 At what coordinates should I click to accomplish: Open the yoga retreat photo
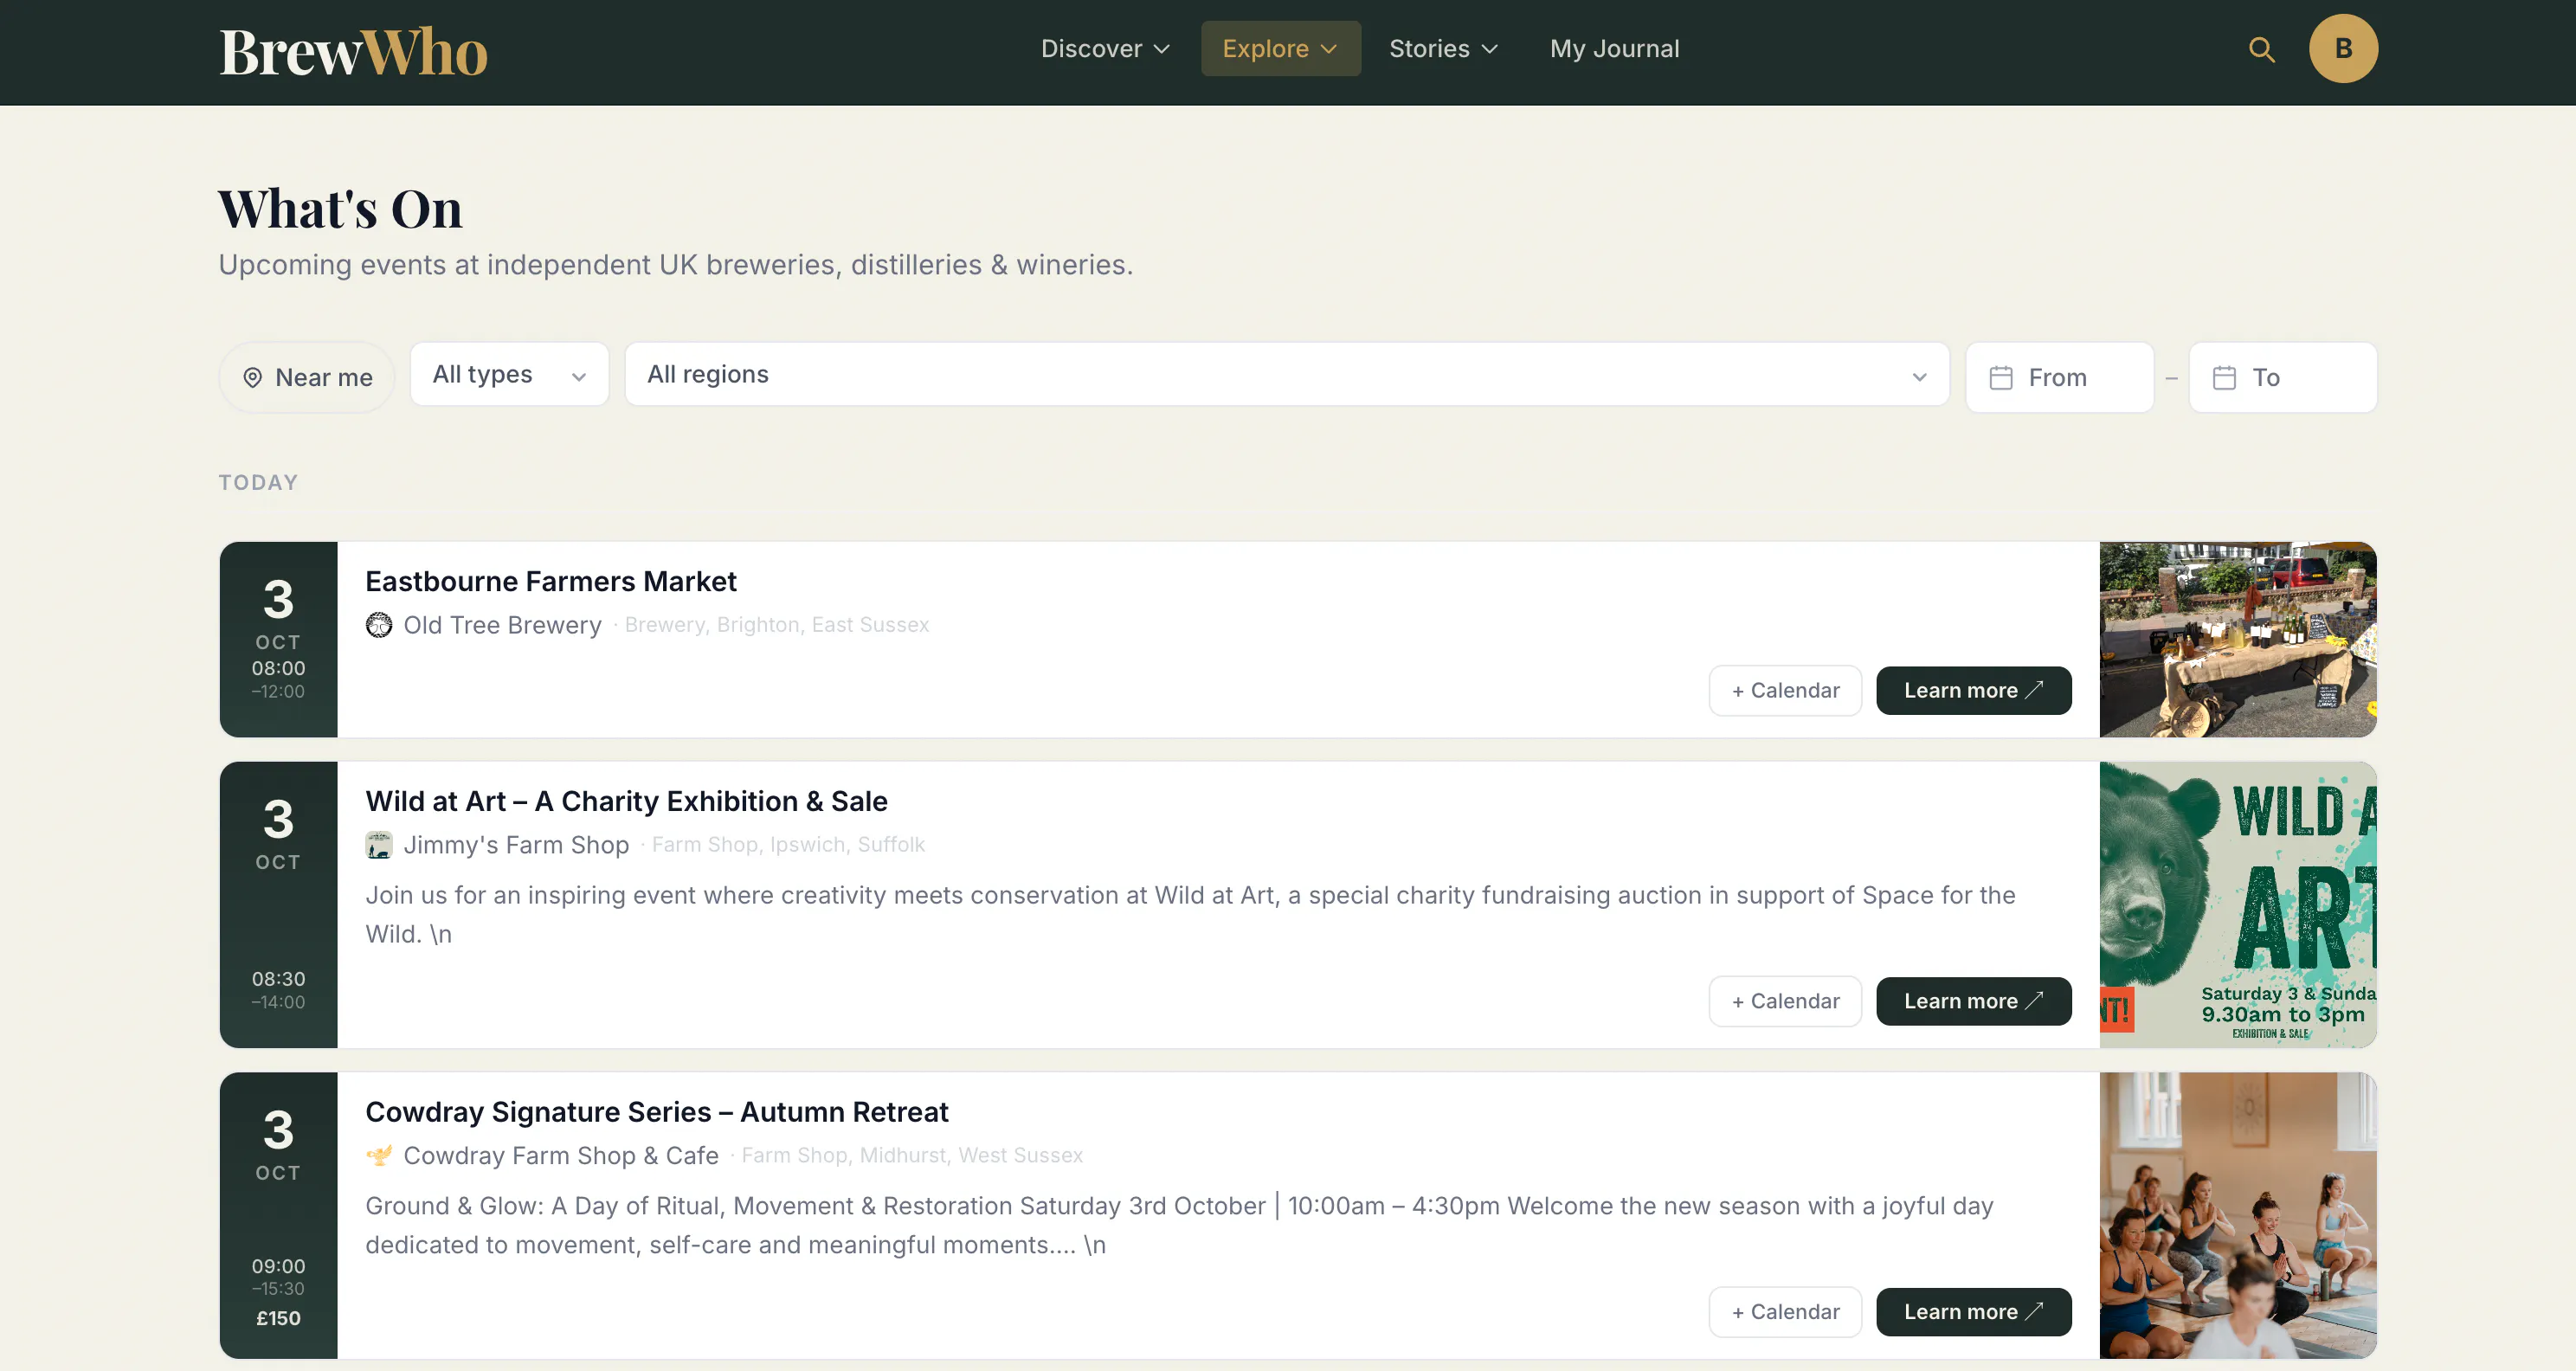2238,1216
